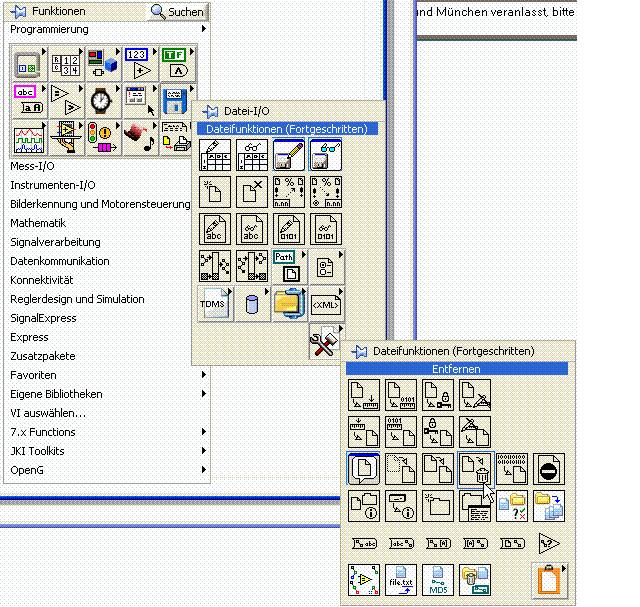Select the List Folder function
Screen dimensions: 640x607
475,506
